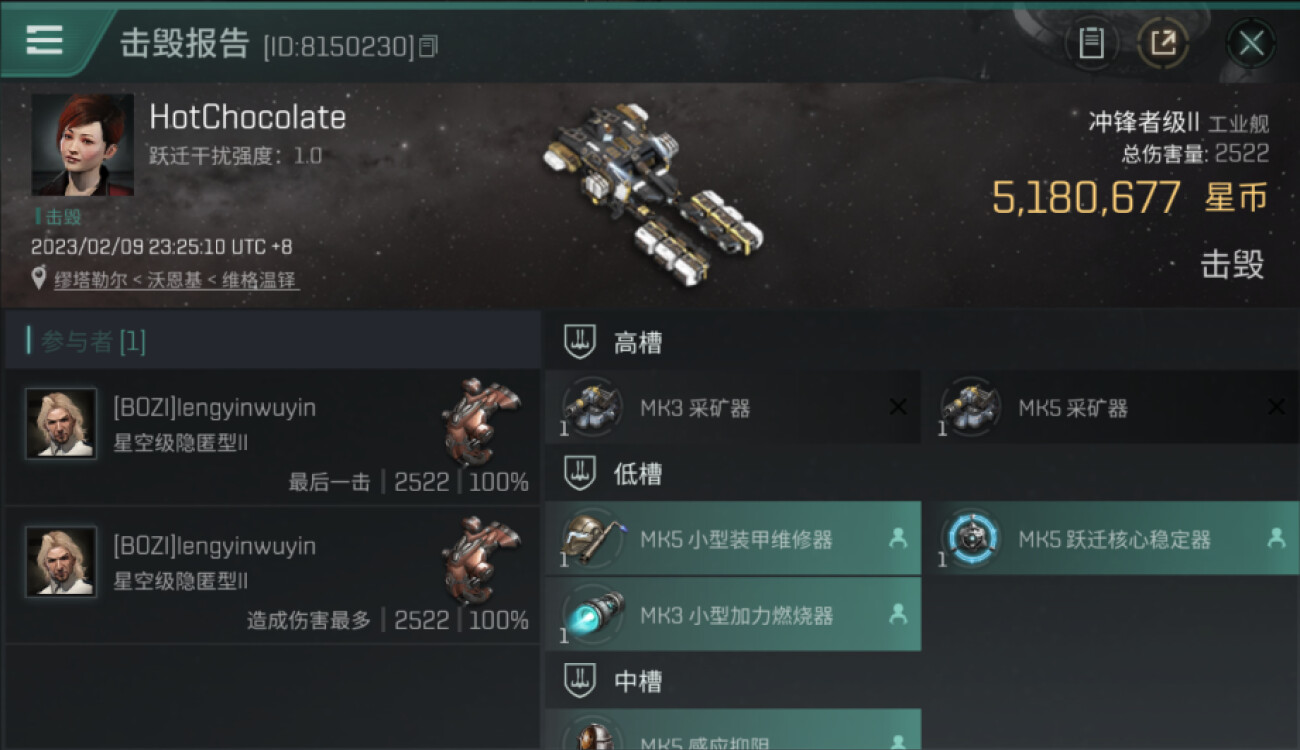The height and width of the screenshot is (750, 1300).
Task: Open top-damage attacker's ship icon
Action: click(x=482, y=559)
